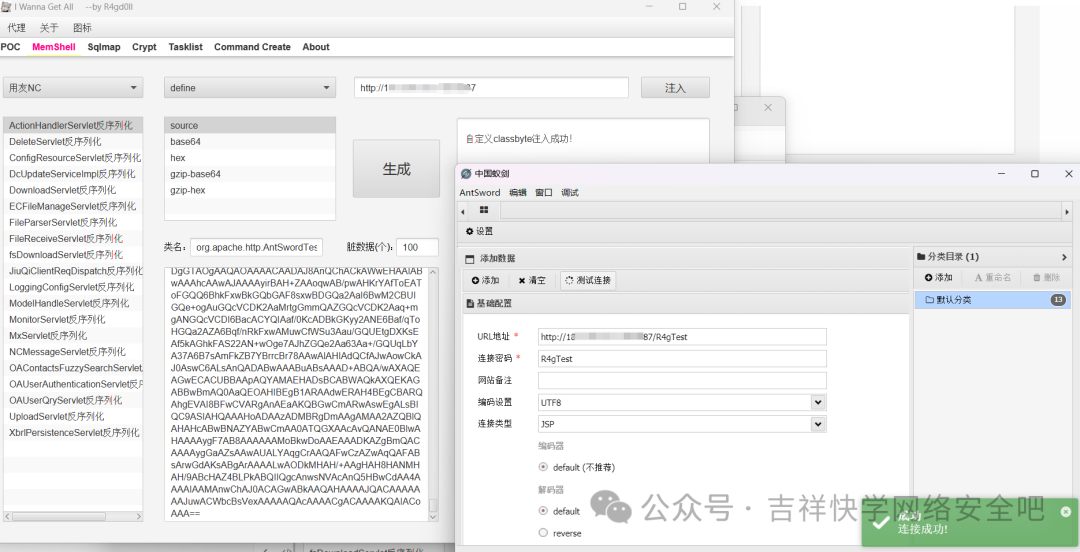Collapse the 分类目录 panel chevron
The width and height of the screenshot is (1080, 552).
pos(1064,257)
